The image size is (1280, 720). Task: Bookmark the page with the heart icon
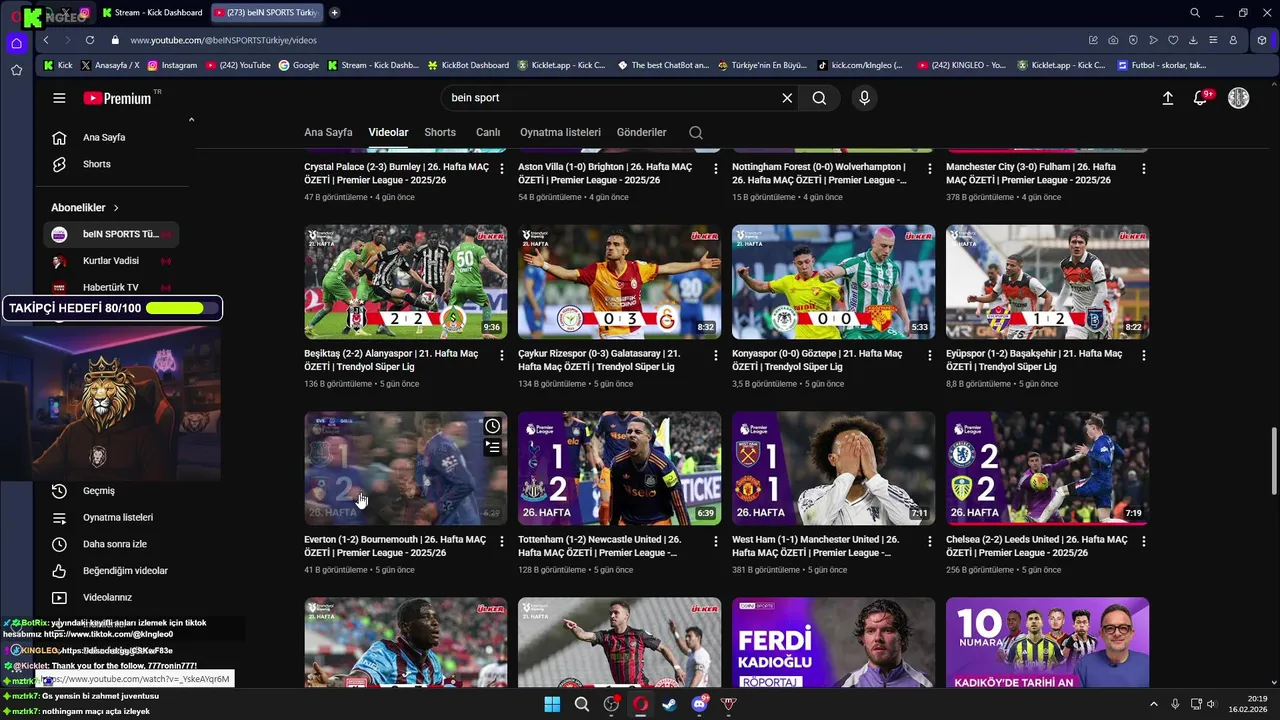[x=1173, y=40]
